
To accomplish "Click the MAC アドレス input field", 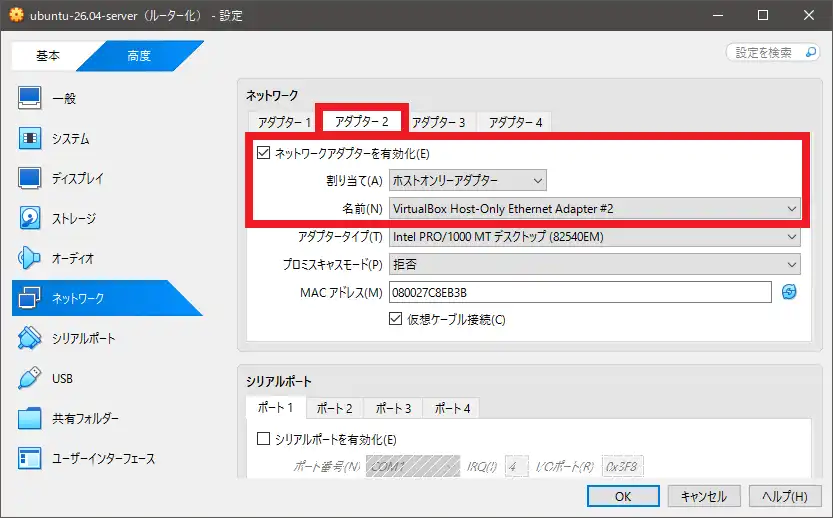I will click(580, 292).
